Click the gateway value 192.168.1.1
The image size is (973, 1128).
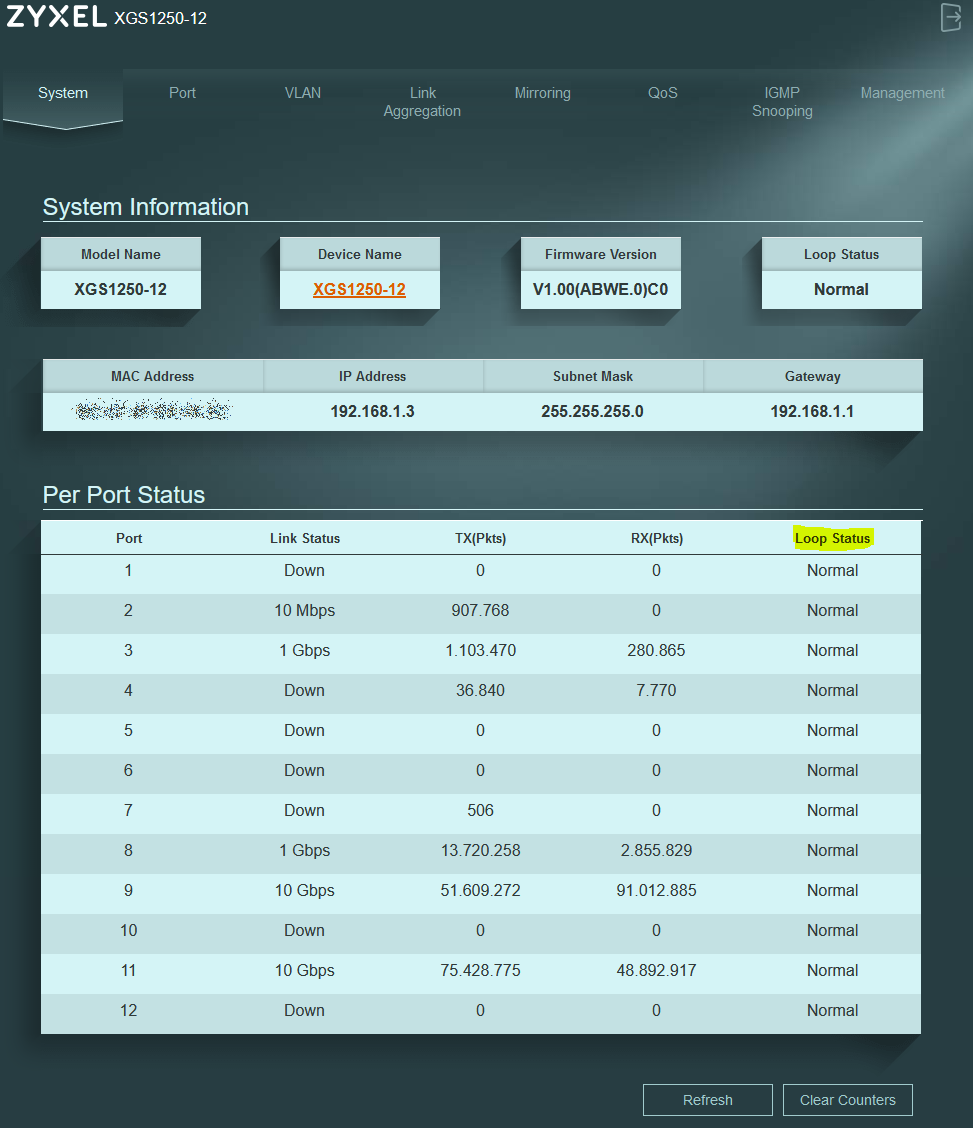pyautogui.click(x=812, y=411)
